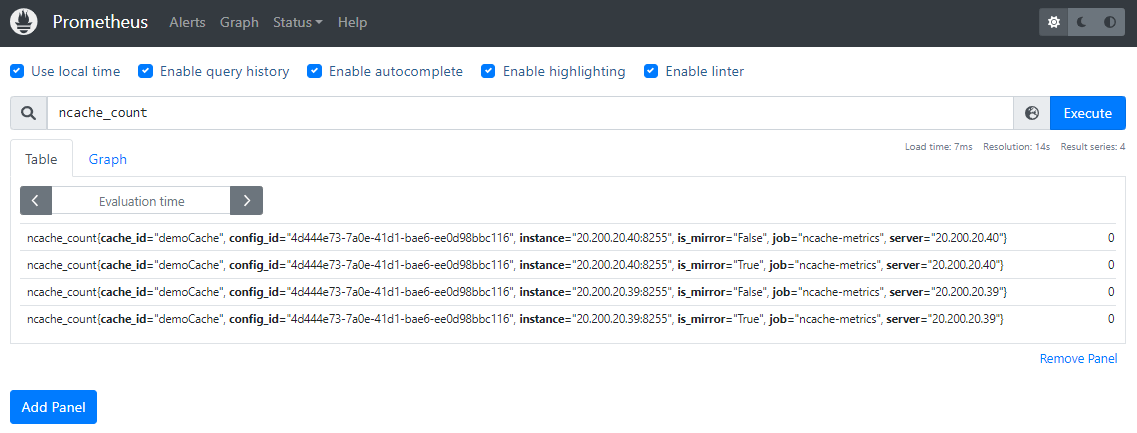Click the 'Resolution: 14s' text
The image size is (1137, 433).
click(x=1017, y=147)
